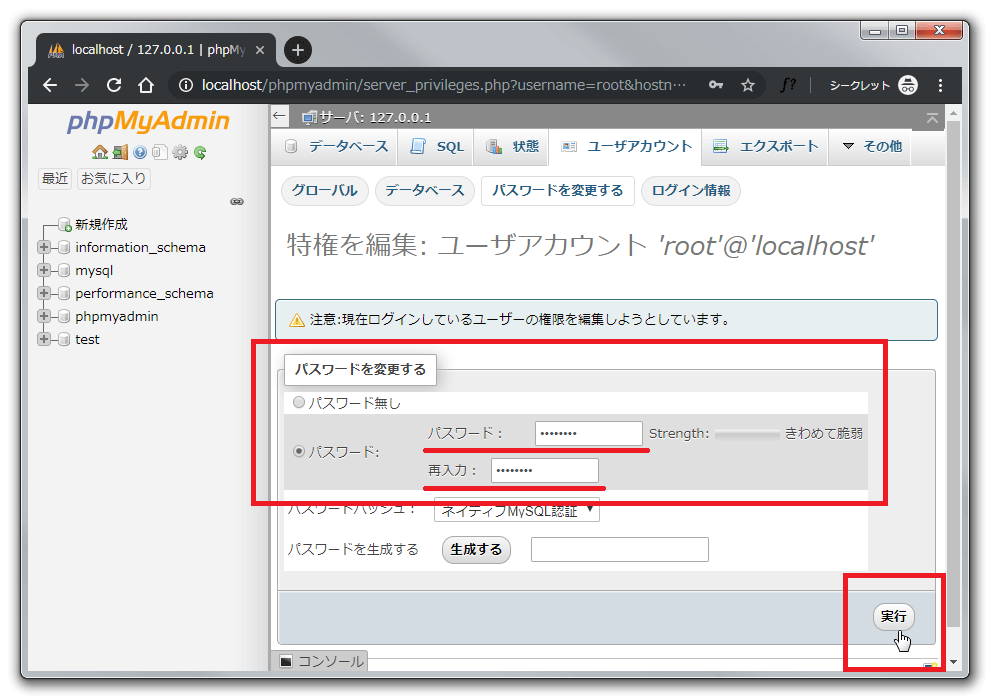Select the 'パスワード無し' radio option
This screenshot has width=990, height=699.
click(298, 403)
